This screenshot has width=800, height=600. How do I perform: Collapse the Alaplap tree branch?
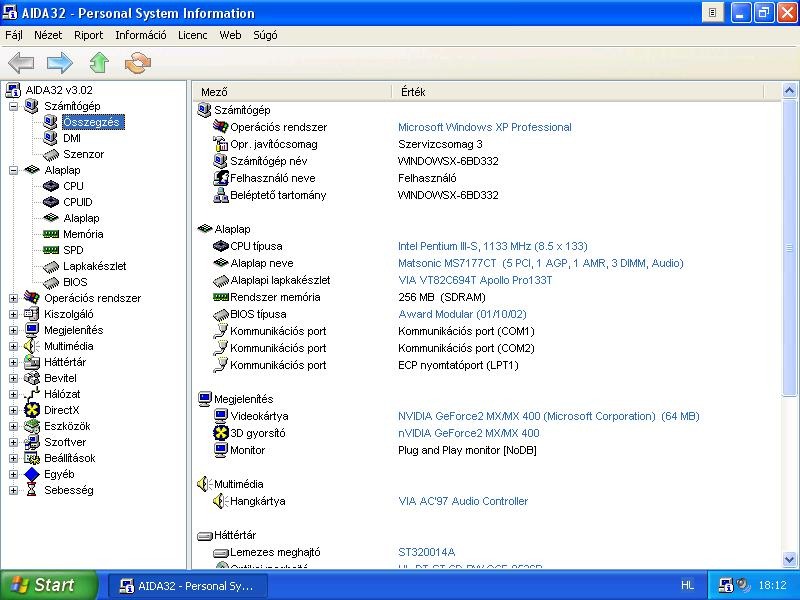(x=13, y=170)
